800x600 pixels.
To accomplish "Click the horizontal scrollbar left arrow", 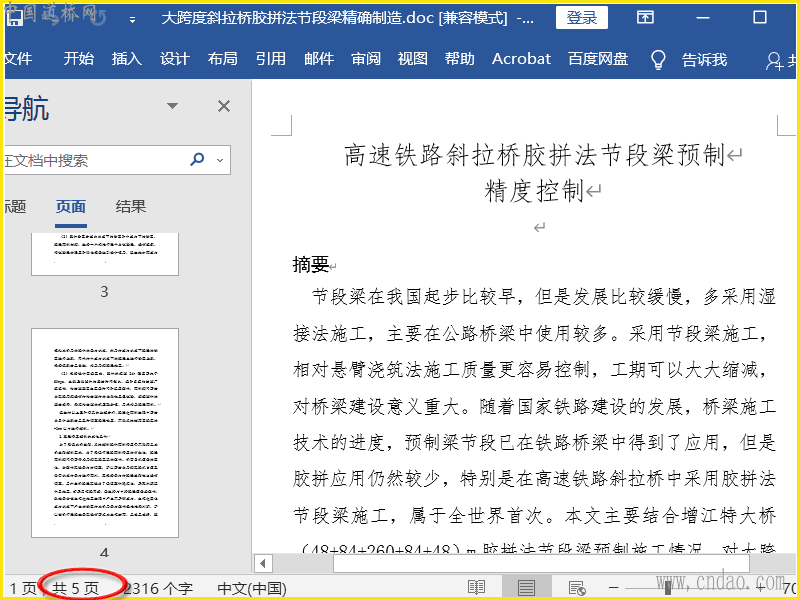I will 263,564.
